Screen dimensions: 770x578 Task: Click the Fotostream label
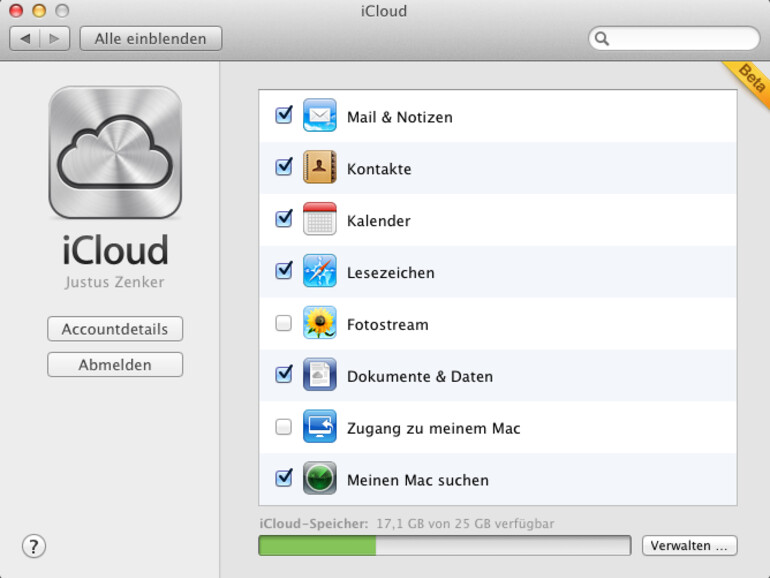387,325
